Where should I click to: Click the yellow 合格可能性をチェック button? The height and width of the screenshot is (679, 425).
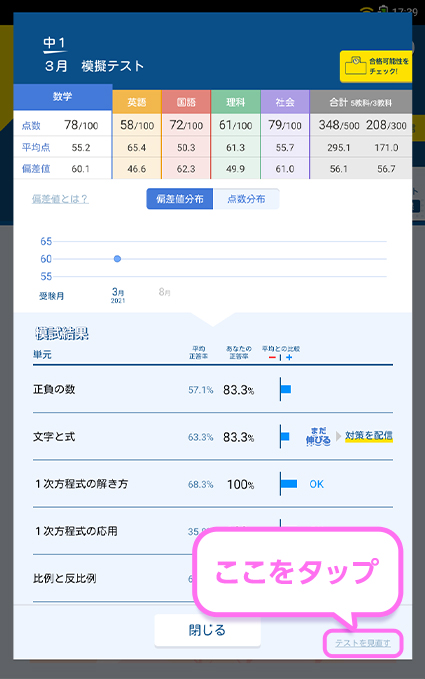point(376,66)
